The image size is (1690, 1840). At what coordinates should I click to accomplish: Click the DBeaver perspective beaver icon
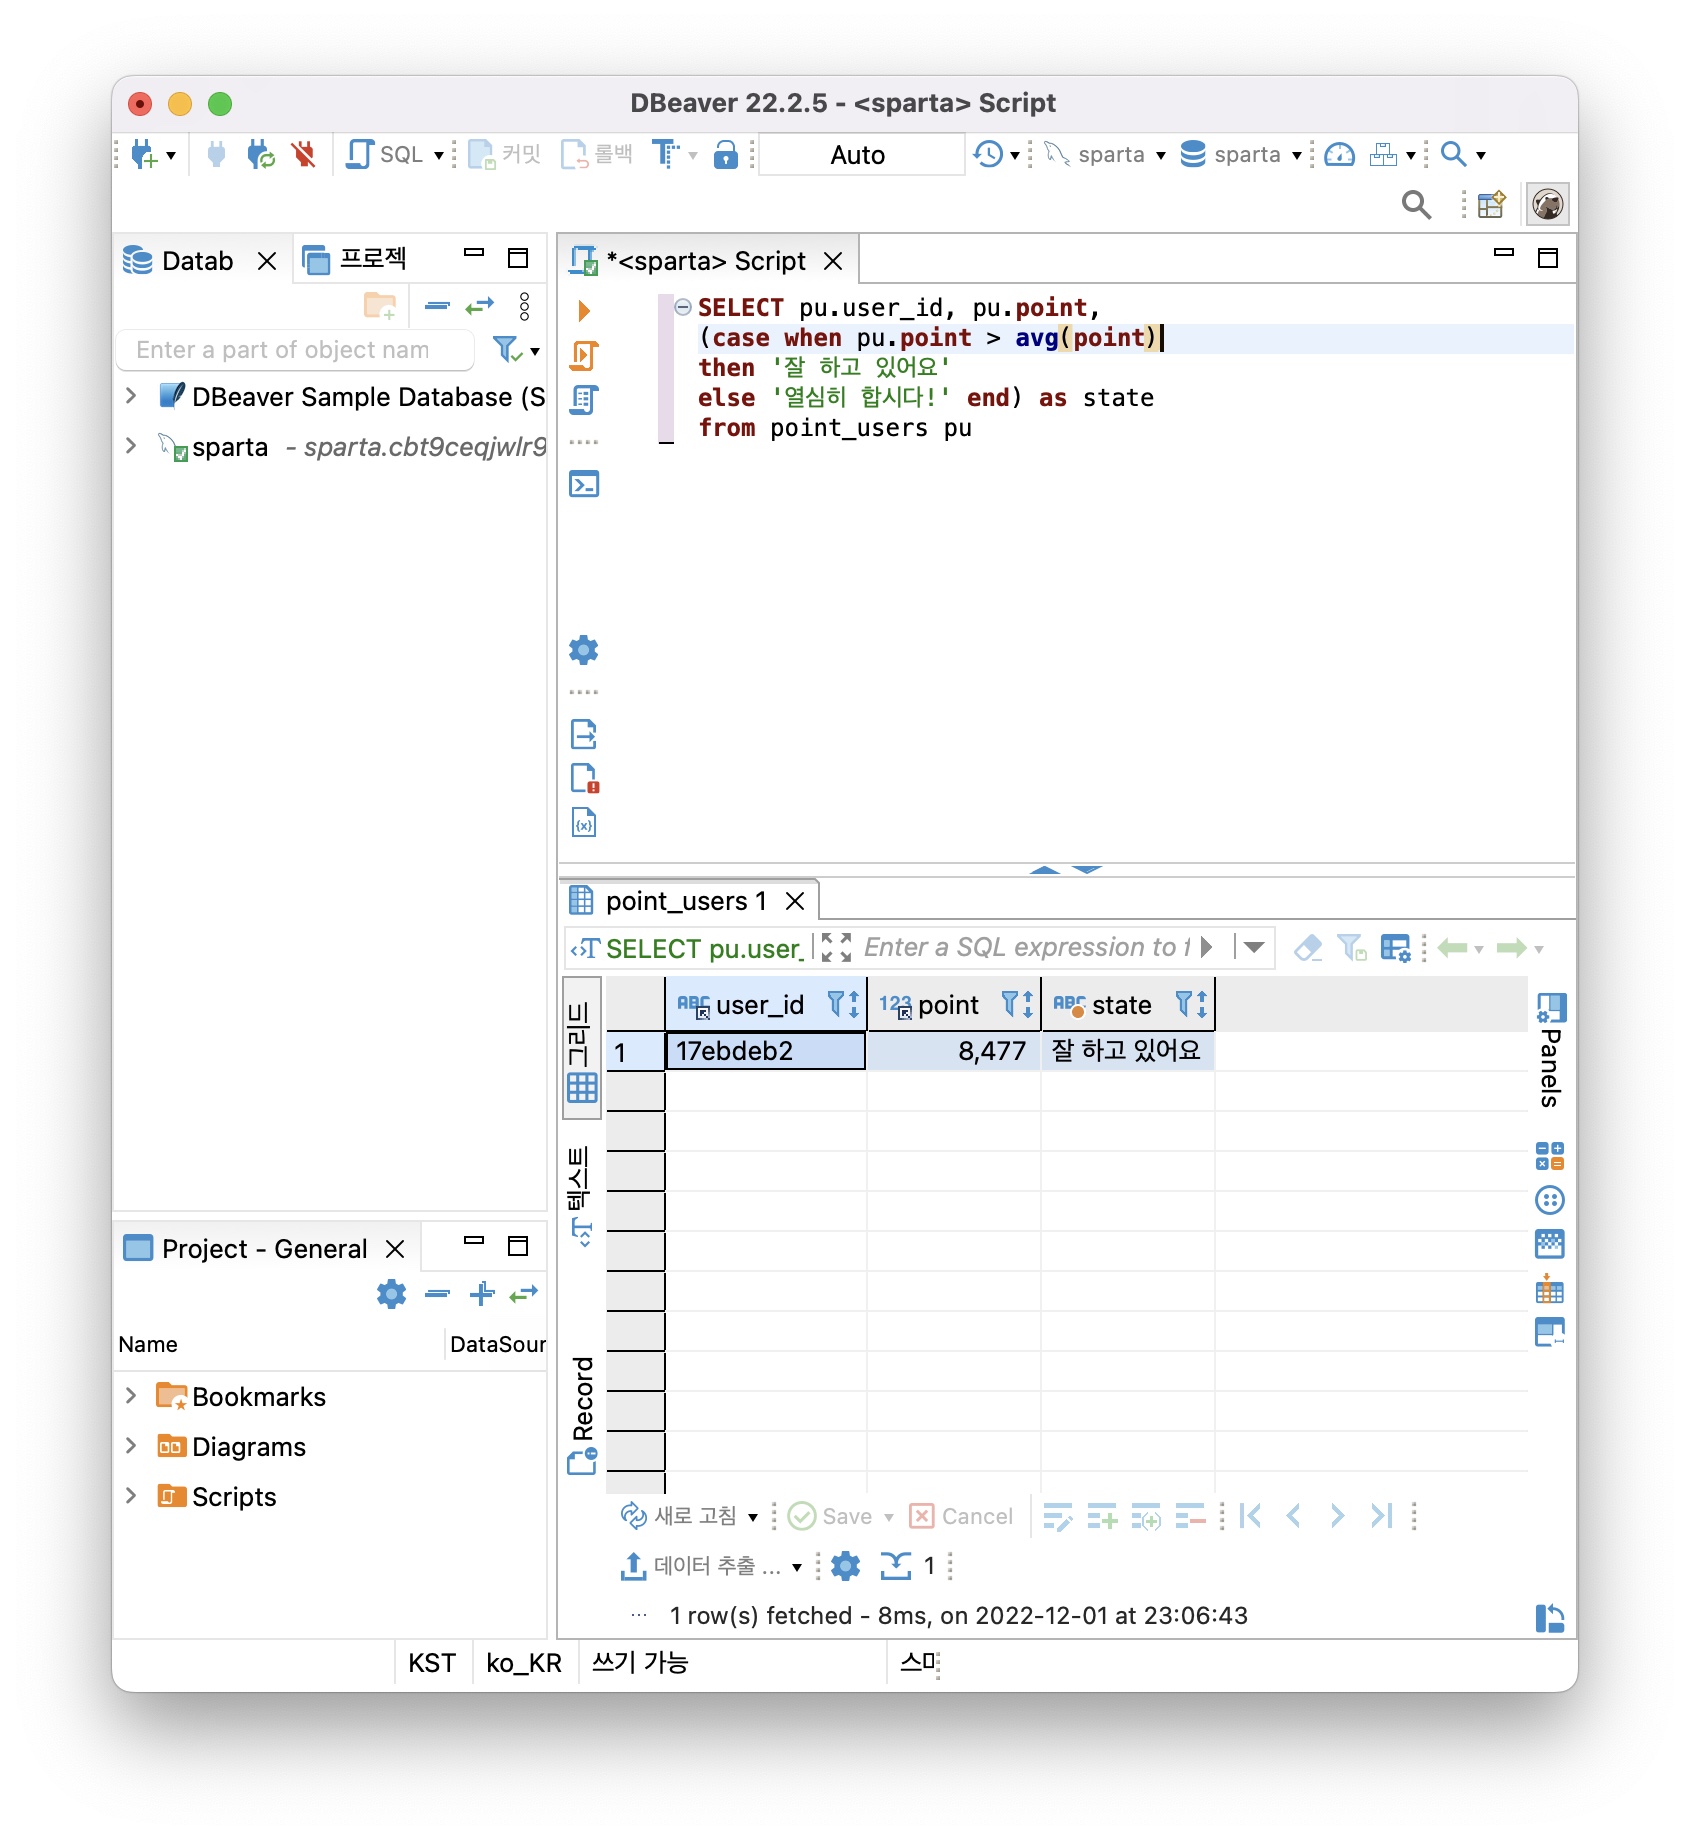point(1548,205)
